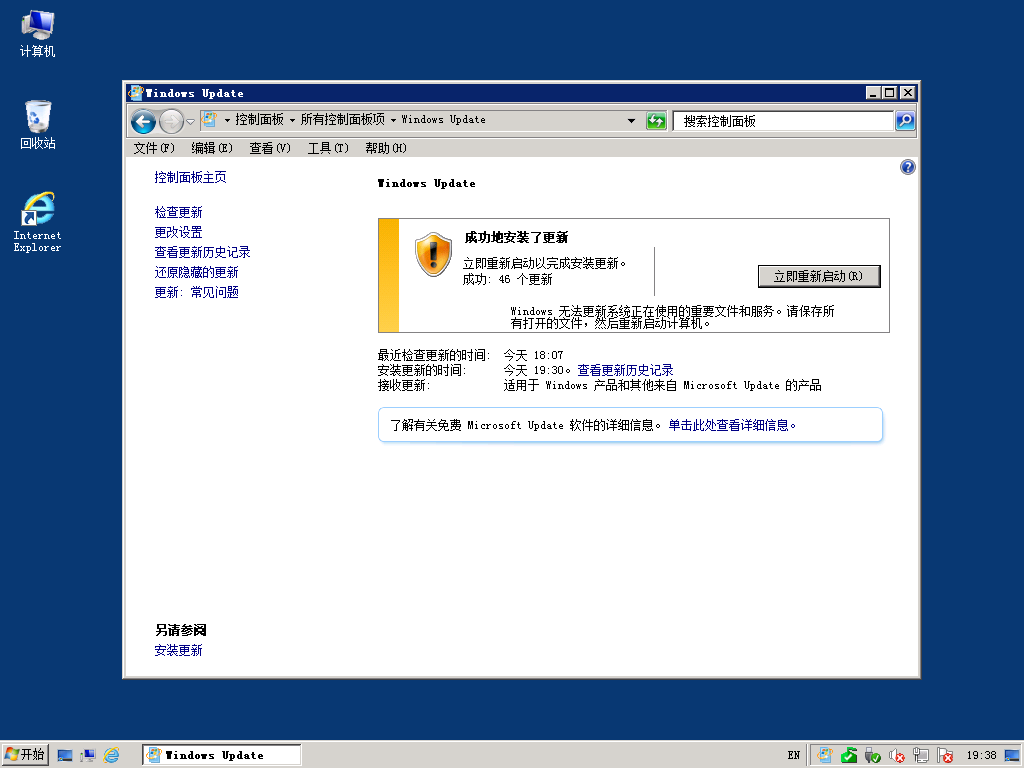This screenshot has height=768, width=1024.
Task: Open the 编辑(E) menu
Action: pos(212,148)
